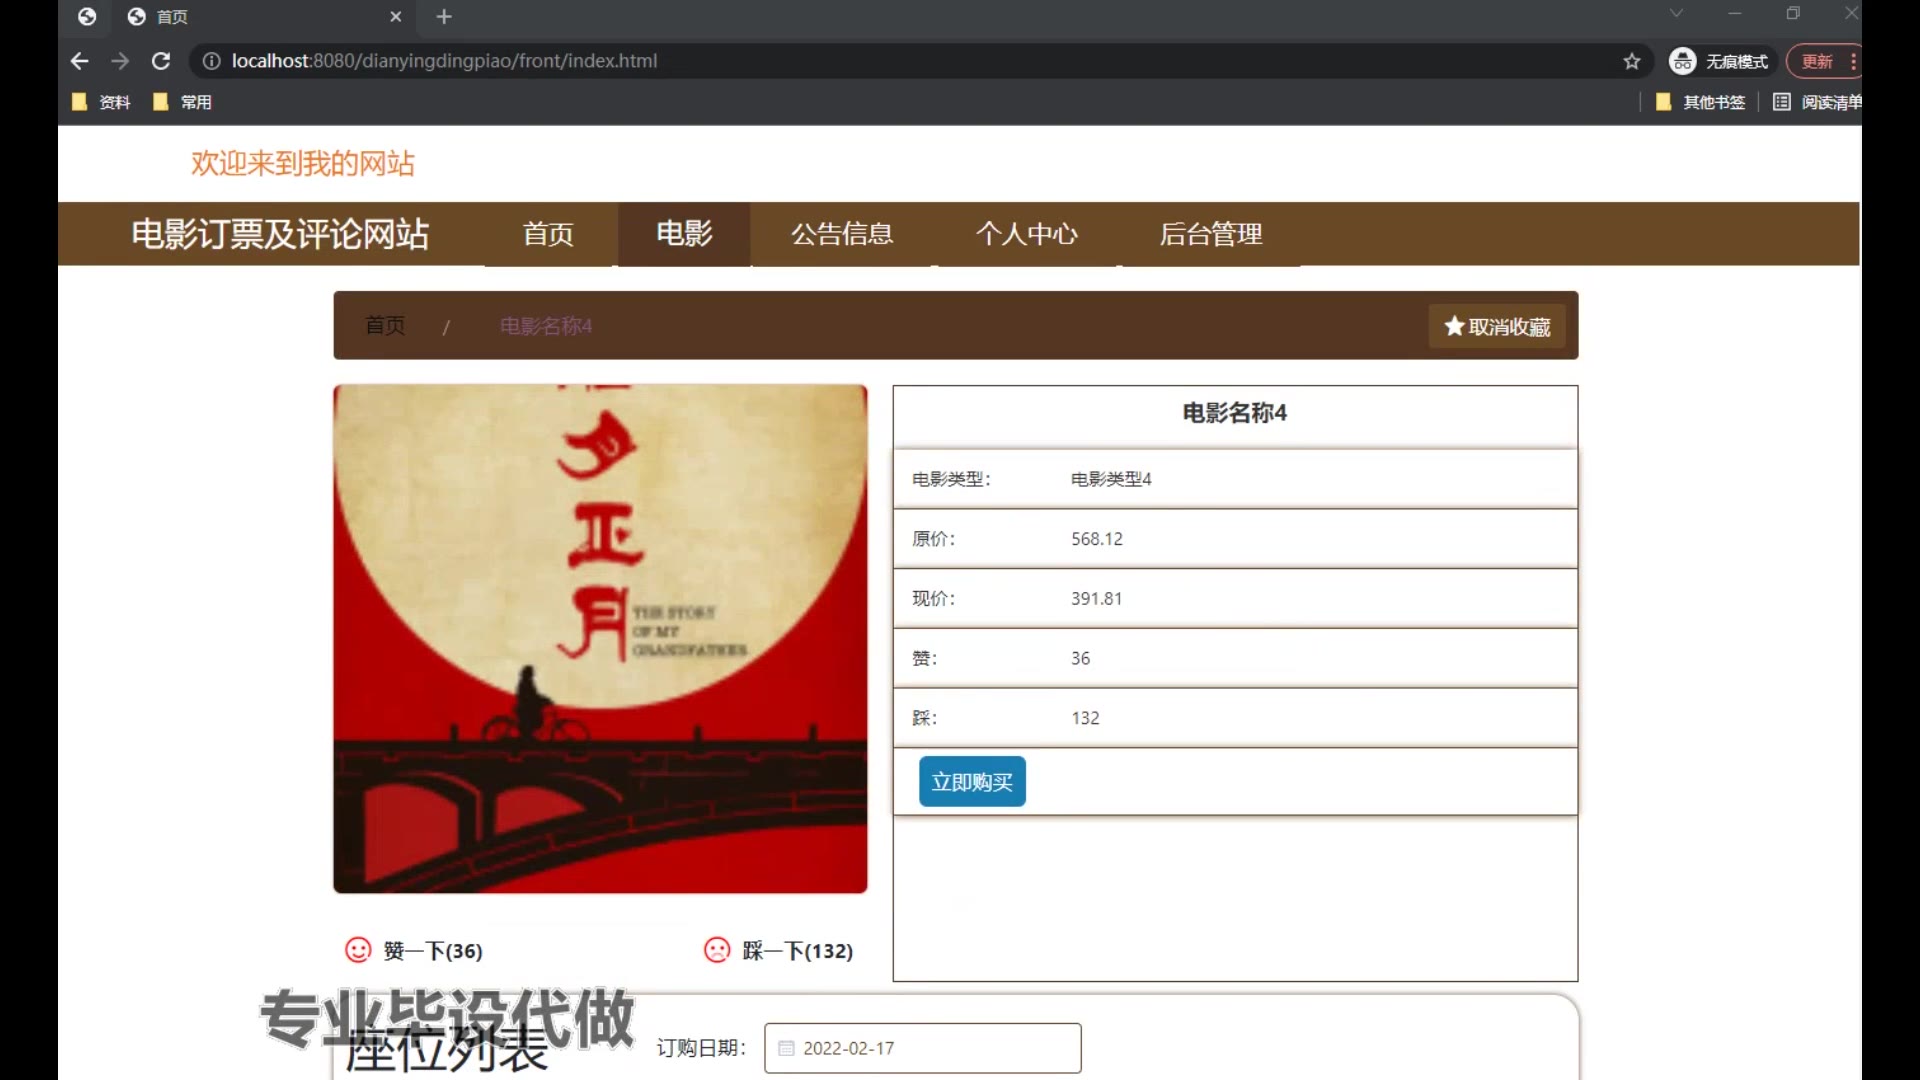Click the movie poster image
The image size is (1920, 1080).
[600, 639]
